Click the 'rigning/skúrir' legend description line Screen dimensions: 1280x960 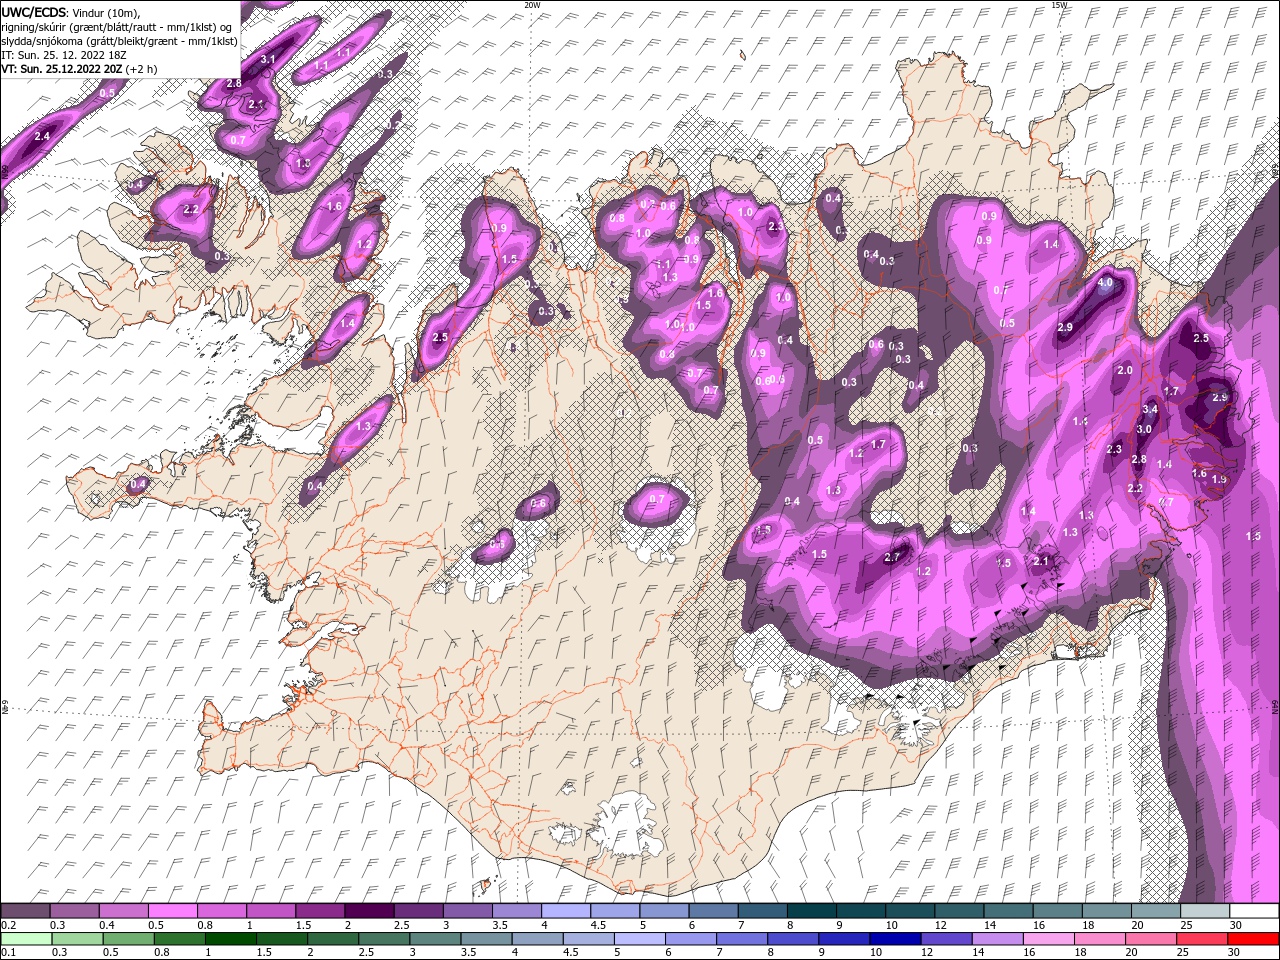(x=116, y=27)
